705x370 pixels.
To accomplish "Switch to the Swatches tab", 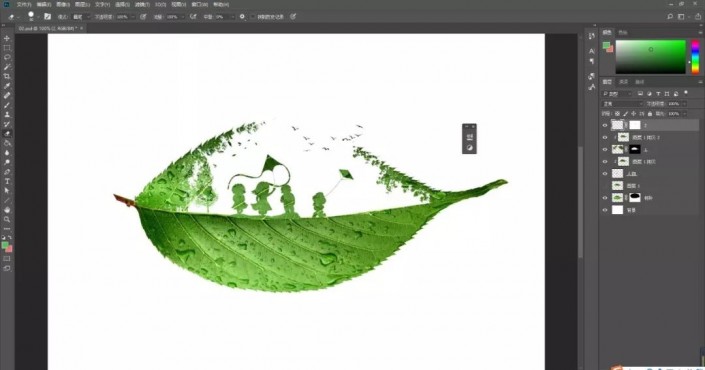I will point(623,32).
